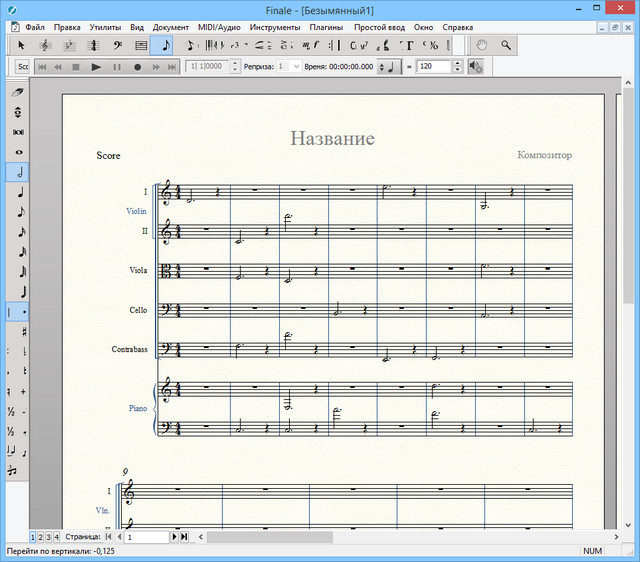The width and height of the screenshot is (640, 562).
Task: Choose the half note duration
Action: point(17,171)
